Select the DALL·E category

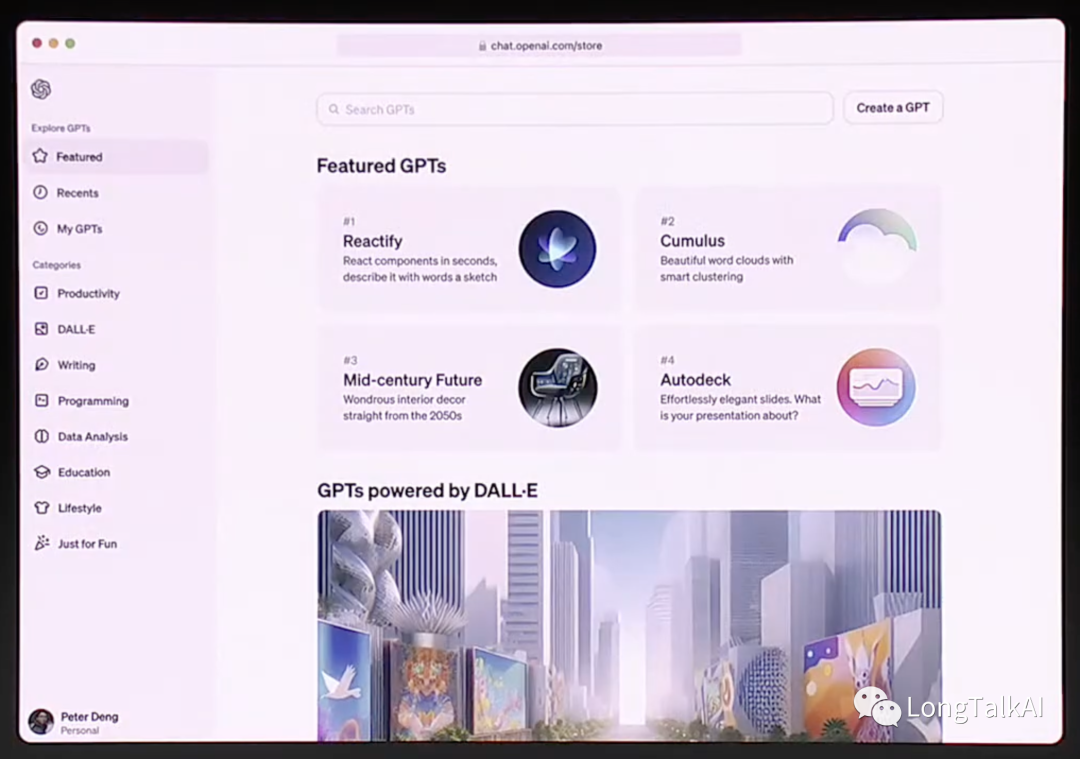(116, 329)
